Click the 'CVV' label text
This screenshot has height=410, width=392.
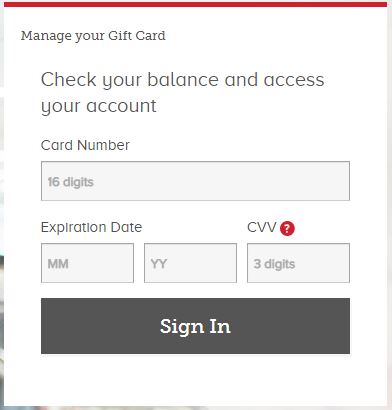(262, 227)
